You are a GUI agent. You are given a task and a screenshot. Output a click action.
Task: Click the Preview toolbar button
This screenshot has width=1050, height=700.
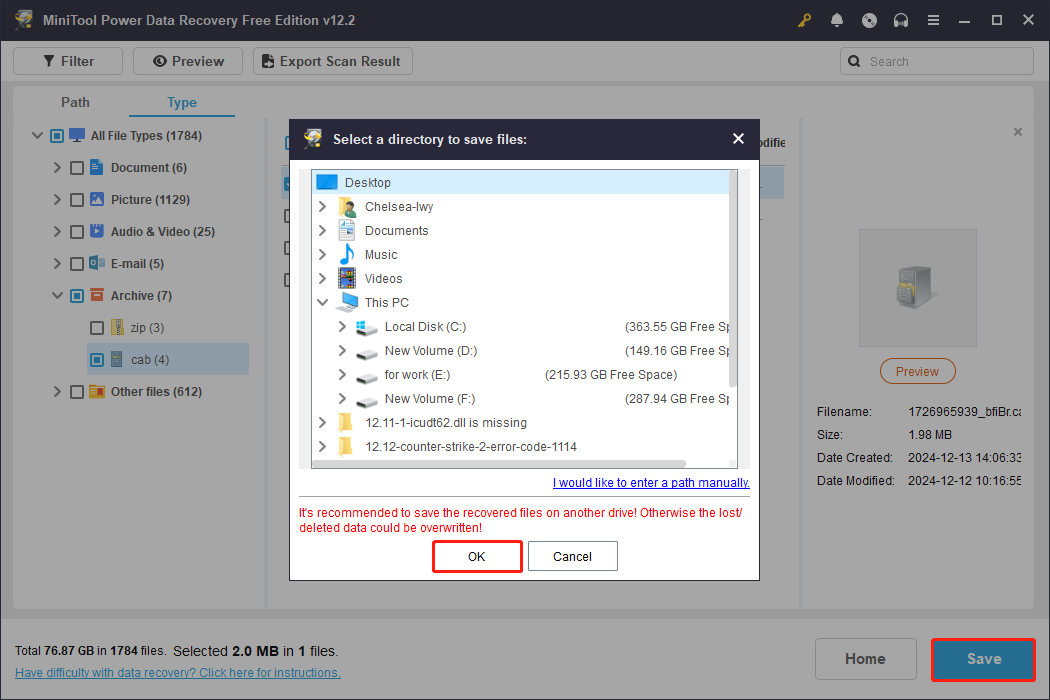tap(188, 61)
